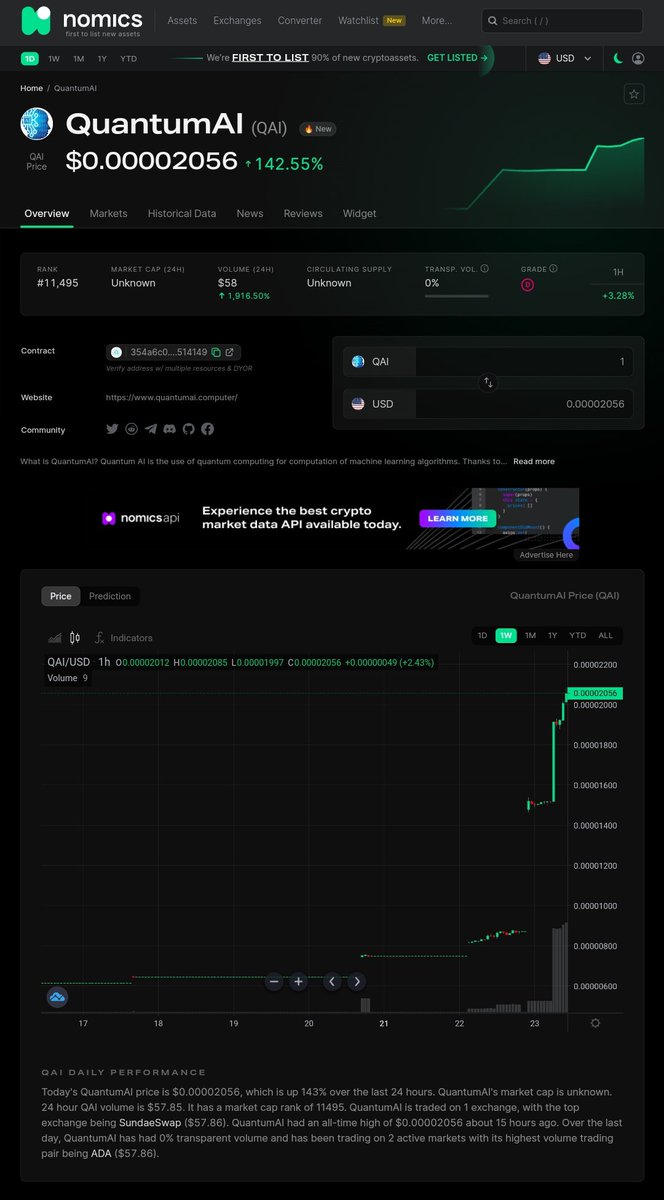Click the TradingView cloud logo

click(57, 997)
